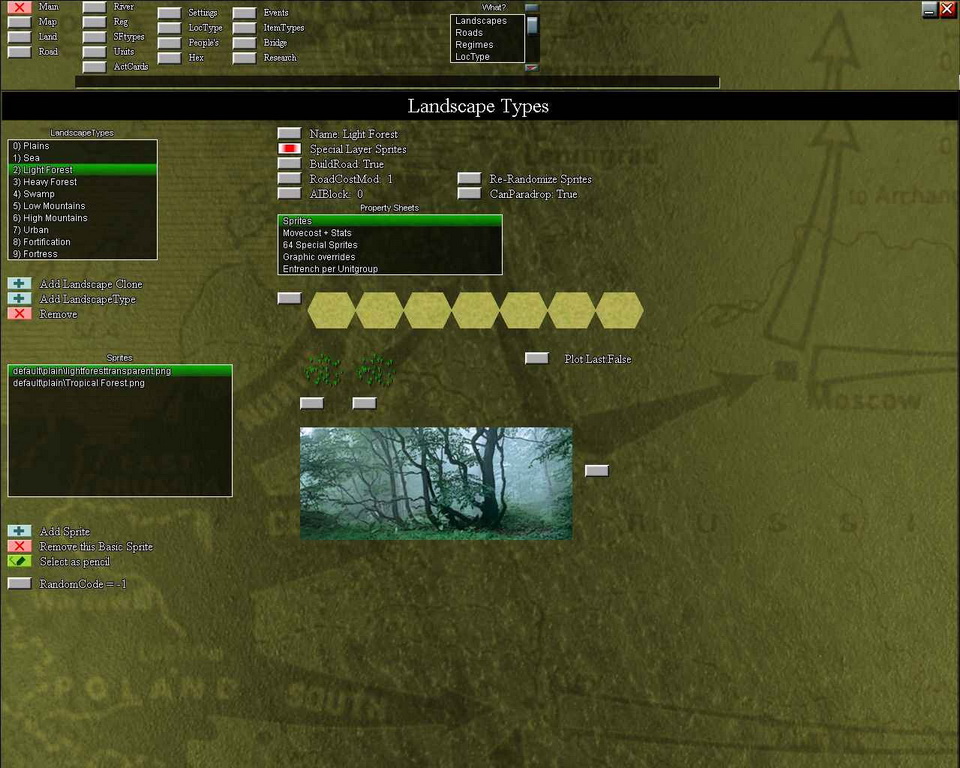
Task: Choose the Select as pencil icon
Action: tap(19, 561)
